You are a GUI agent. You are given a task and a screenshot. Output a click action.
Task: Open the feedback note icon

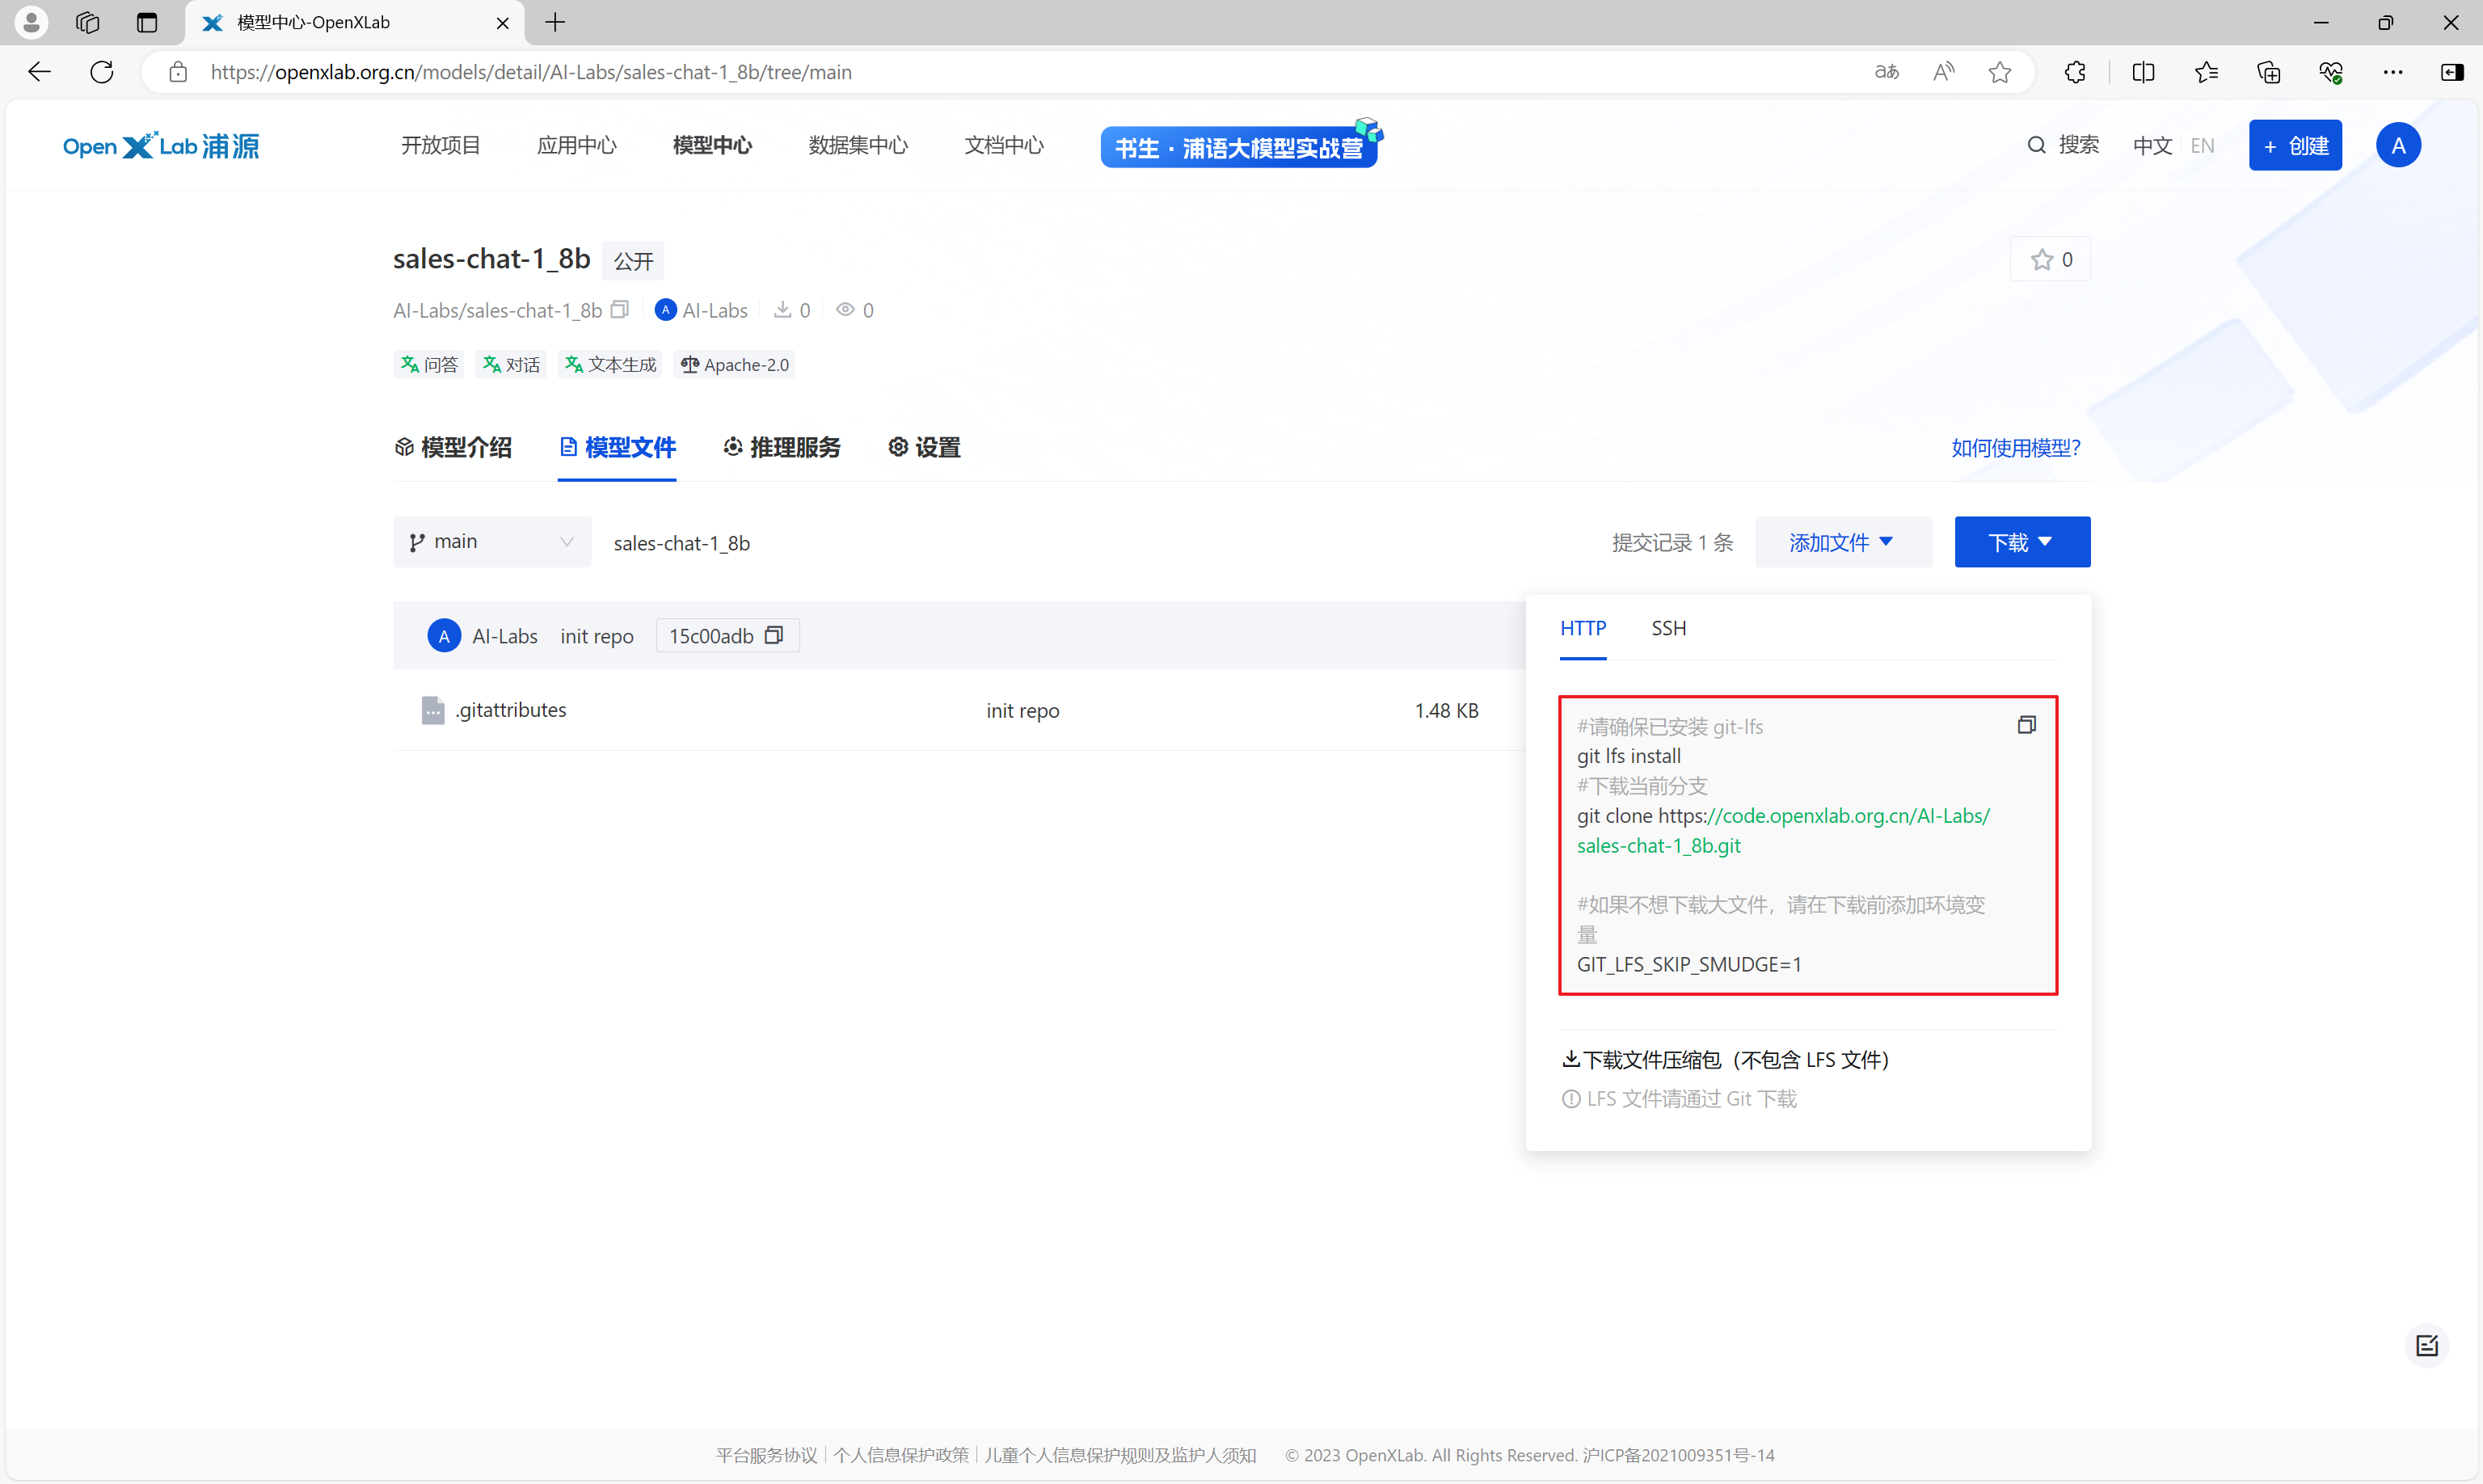pyautogui.click(x=2427, y=1346)
